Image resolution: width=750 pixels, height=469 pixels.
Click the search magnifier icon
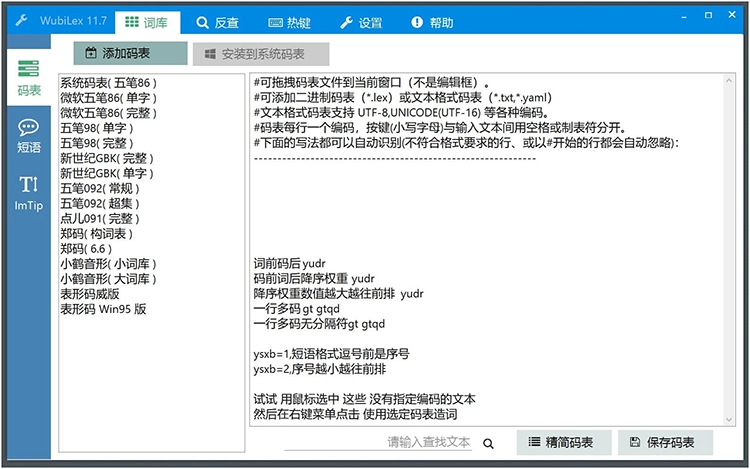(489, 443)
